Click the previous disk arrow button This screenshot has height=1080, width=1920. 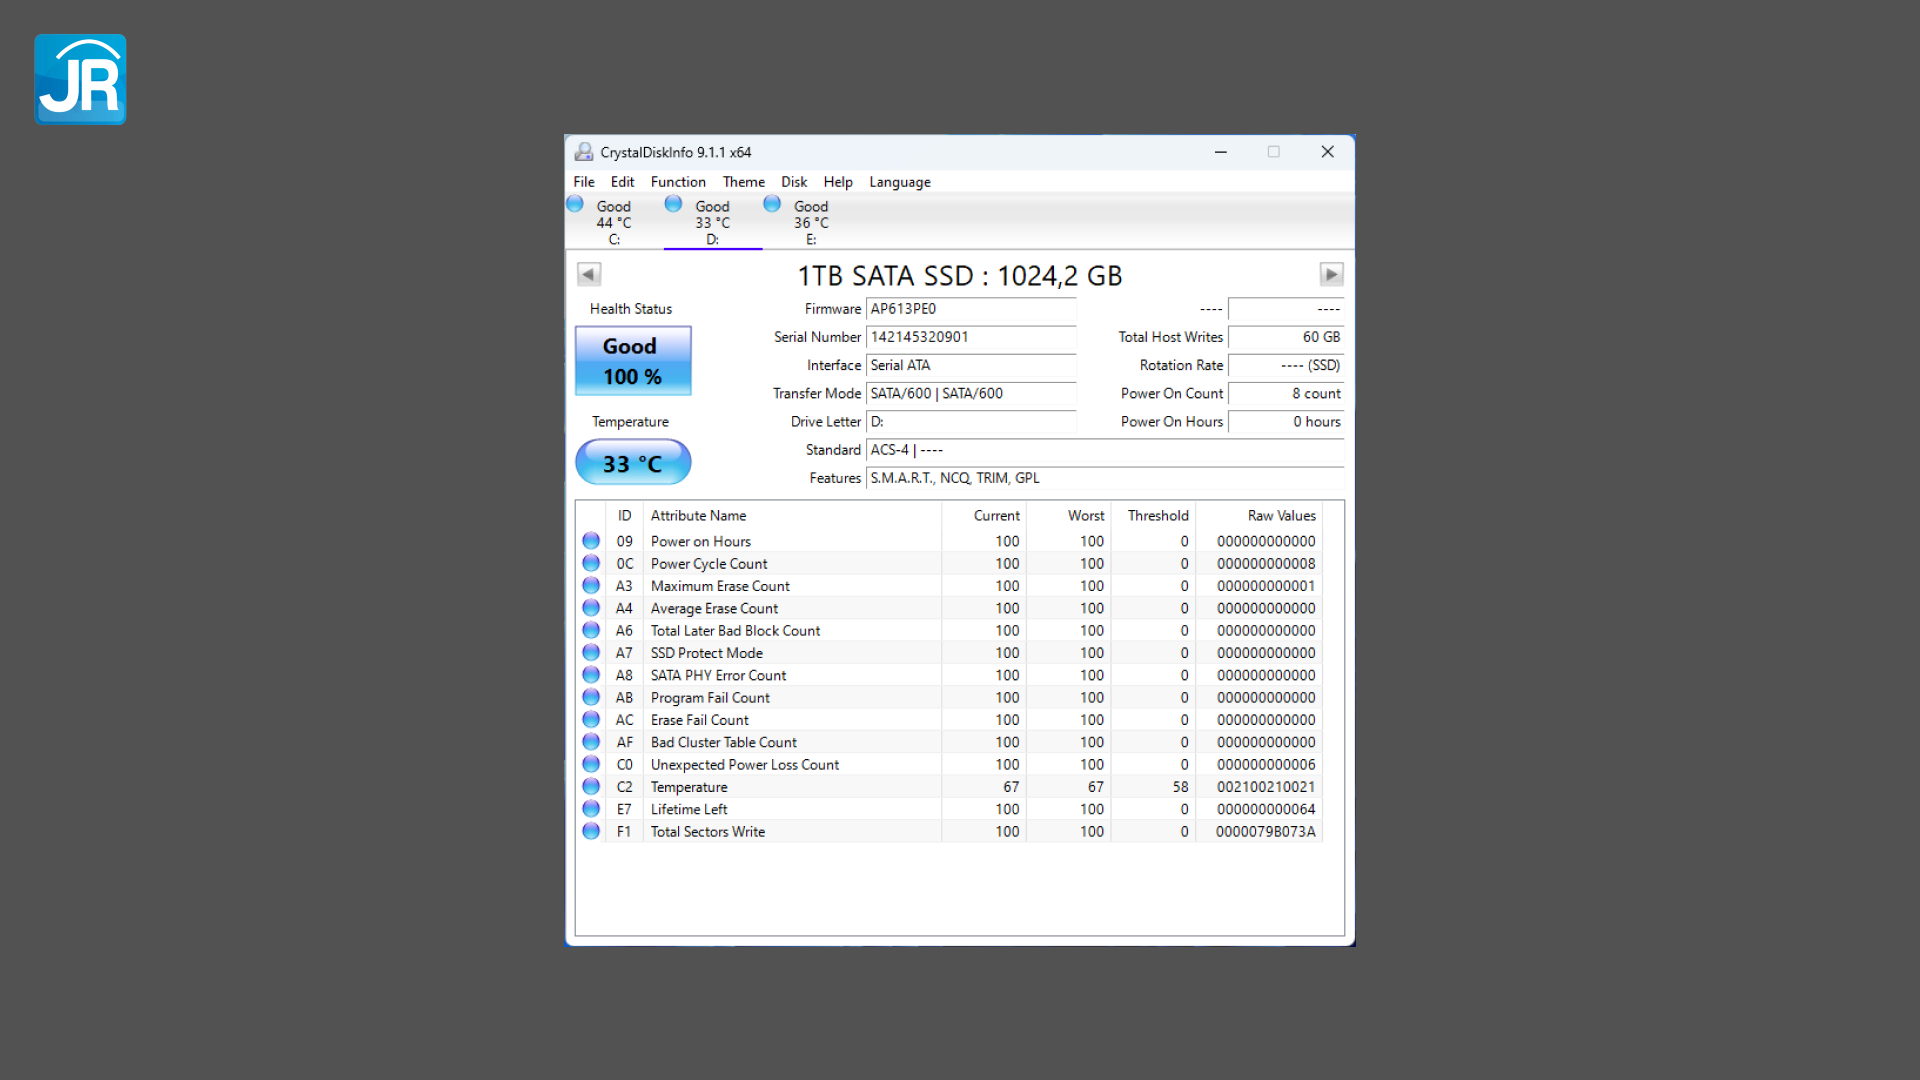(589, 274)
